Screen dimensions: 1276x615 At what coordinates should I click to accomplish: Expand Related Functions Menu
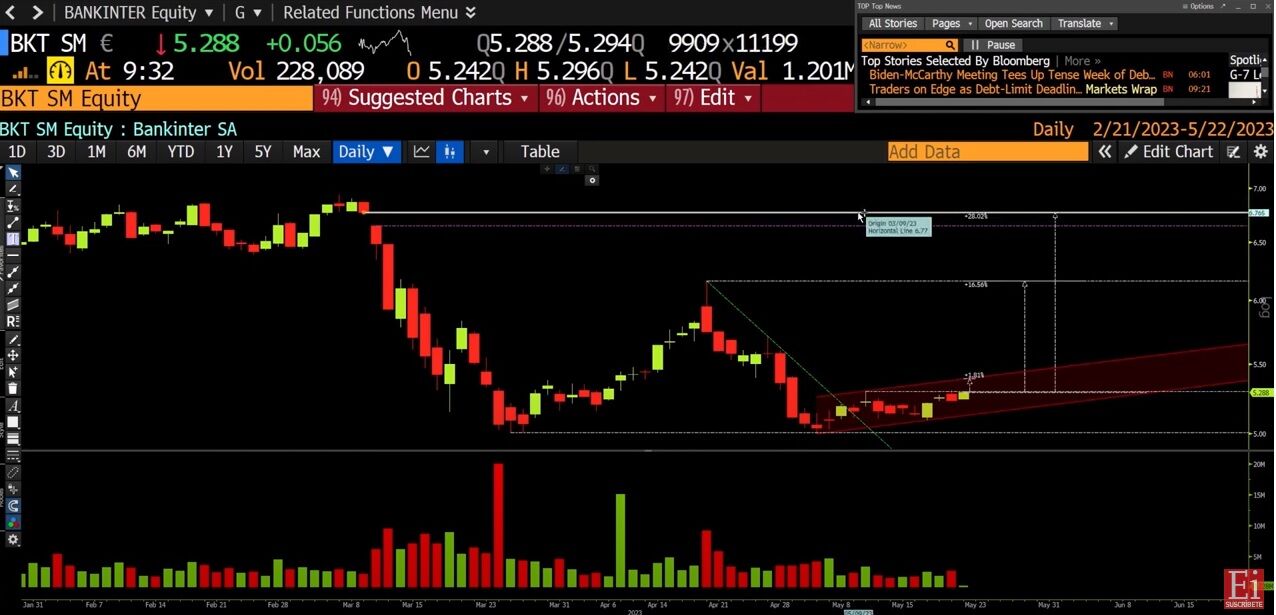tap(380, 13)
